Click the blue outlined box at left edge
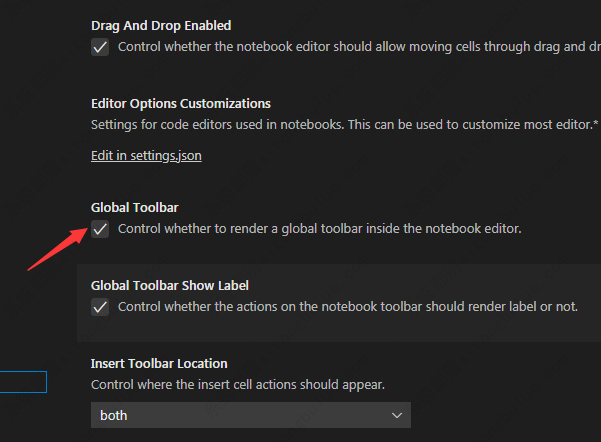Screen dimensions: 601x442 coord(22,382)
